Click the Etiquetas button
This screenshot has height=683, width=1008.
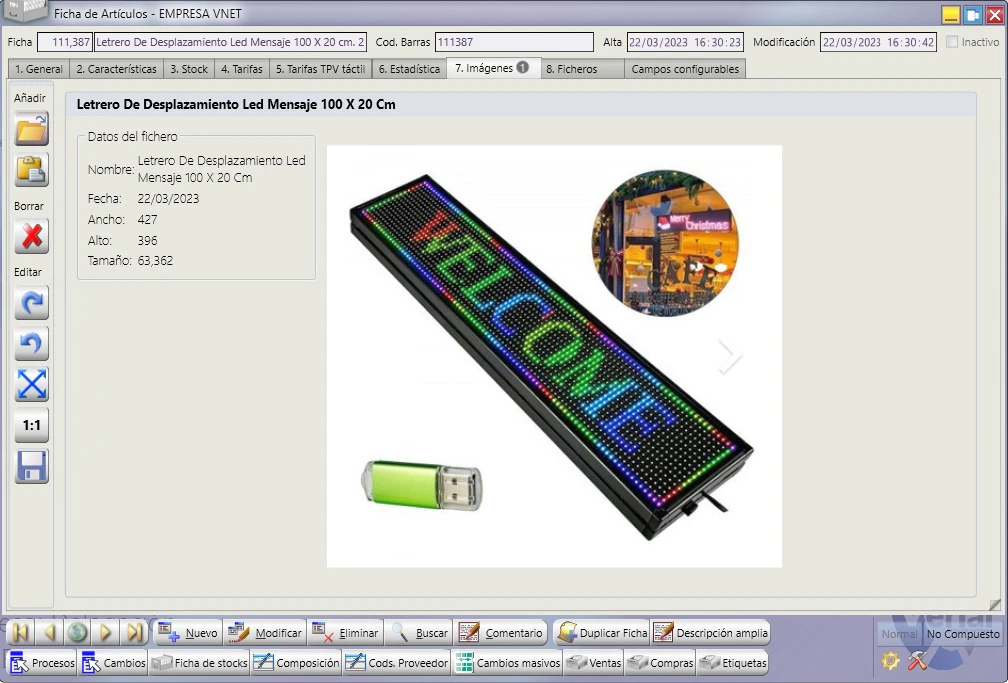(x=733, y=662)
